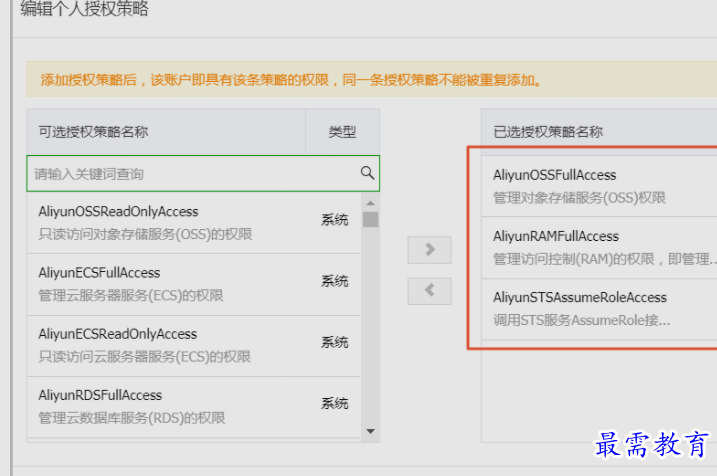The width and height of the screenshot is (717, 476).
Task: Click the add policy right-arrow button
Action: 429,250
